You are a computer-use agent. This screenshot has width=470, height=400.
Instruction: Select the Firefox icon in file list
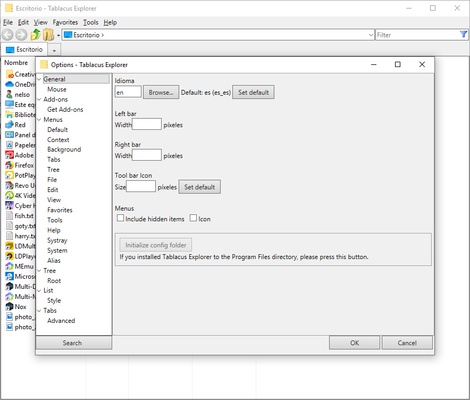[9, 165]
